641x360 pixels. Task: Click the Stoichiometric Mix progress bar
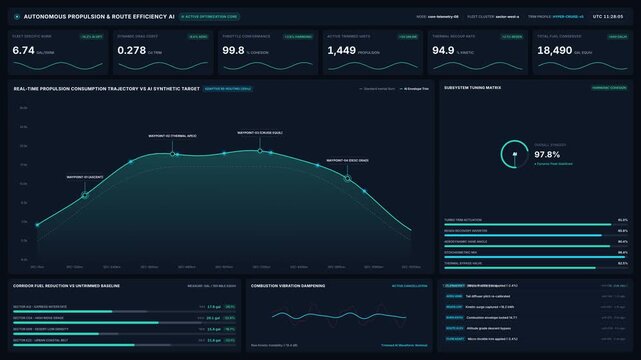coord(536,257)
